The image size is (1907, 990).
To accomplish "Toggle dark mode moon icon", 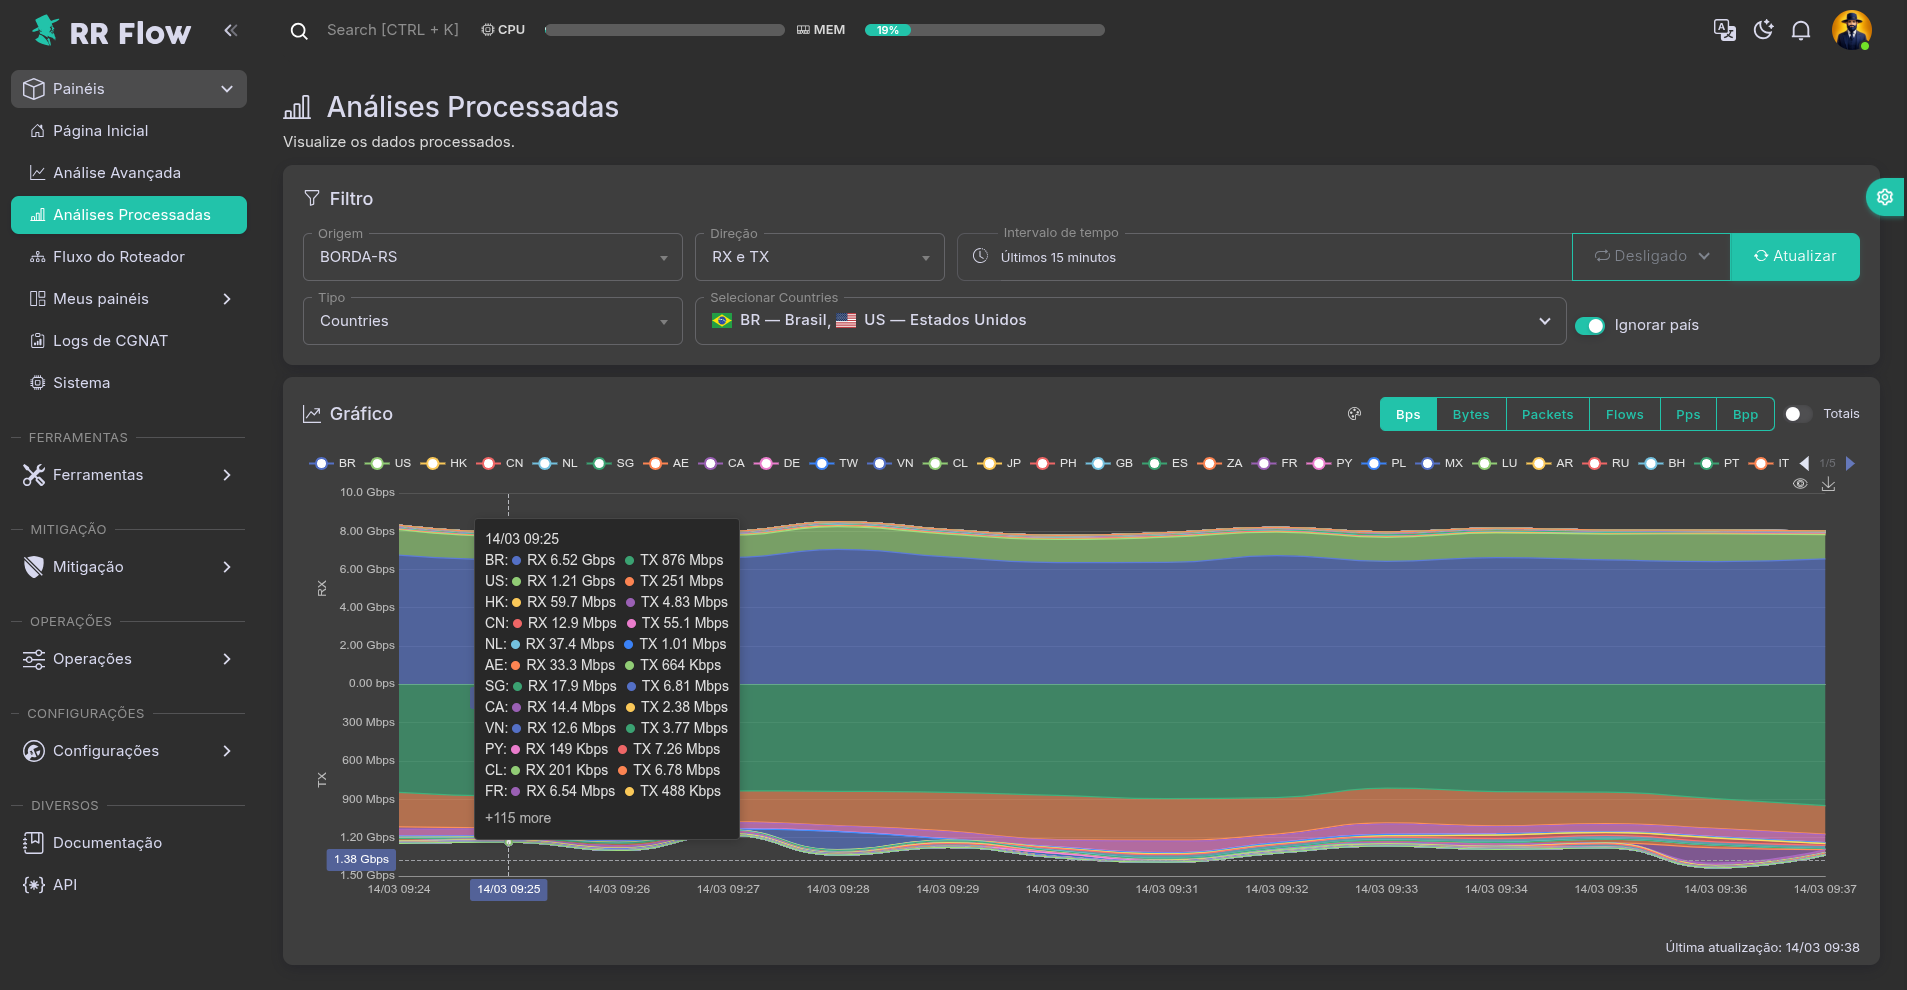I will [1763, 30].
